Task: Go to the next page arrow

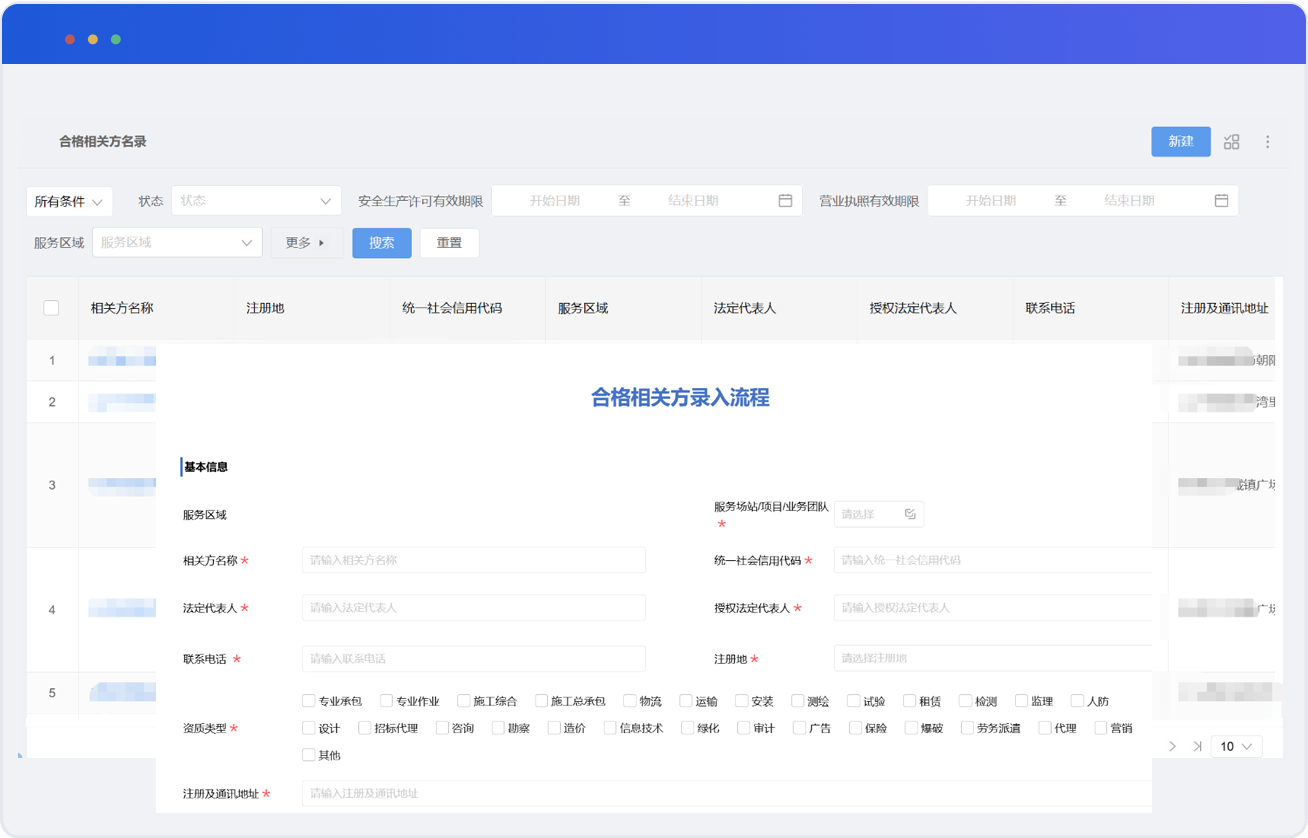Action: pos(1173,746)
